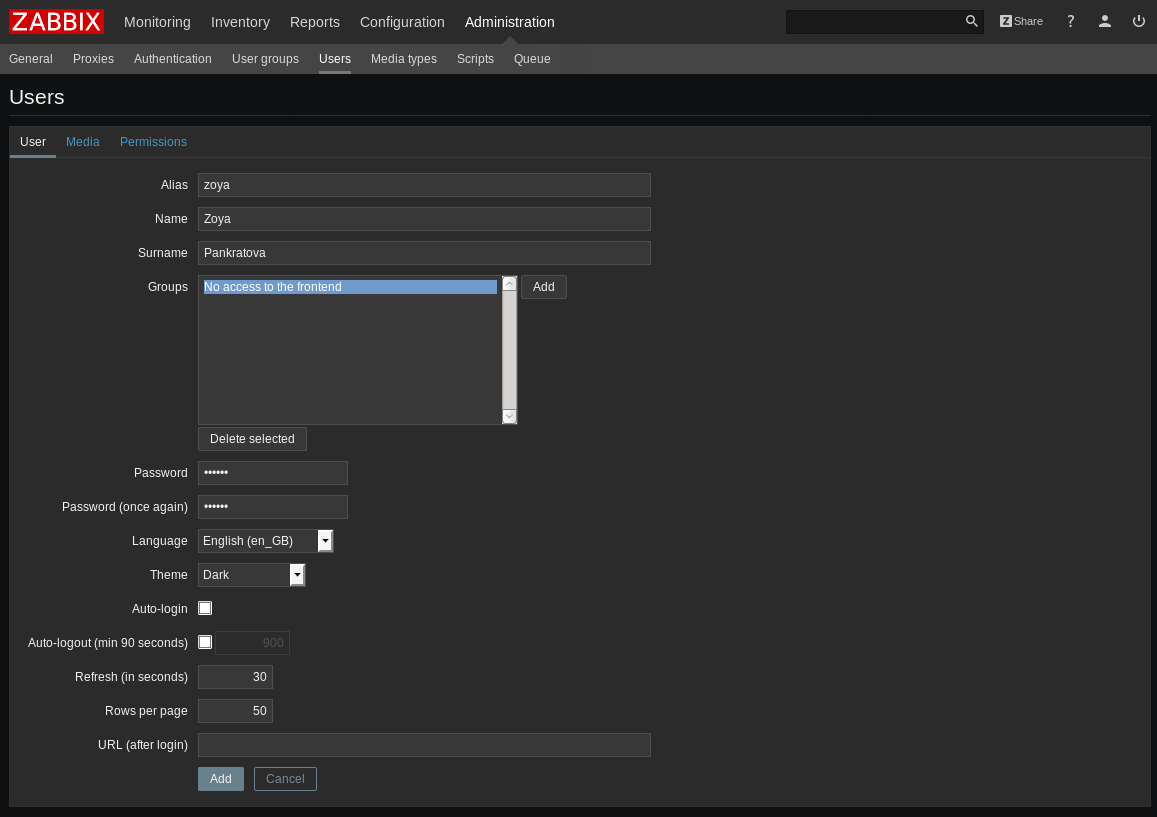Switch to the Permissions tab
1157x817 pixels.
point(153,142)
